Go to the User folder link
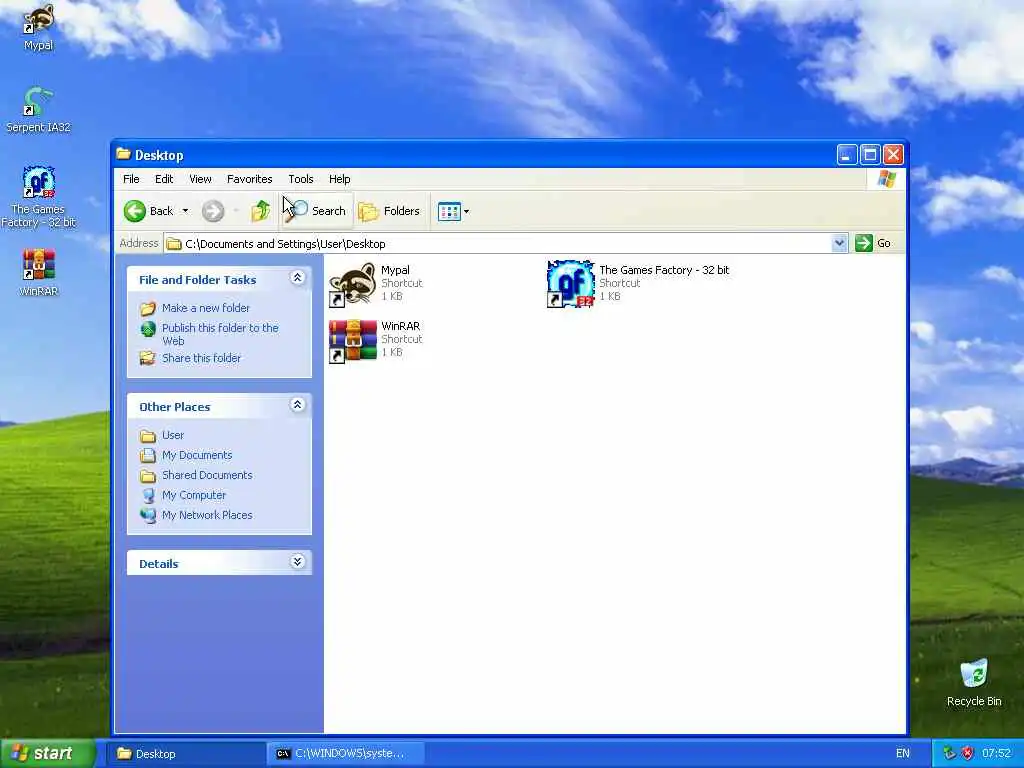 pyautogui.click(x=173, y=435)
